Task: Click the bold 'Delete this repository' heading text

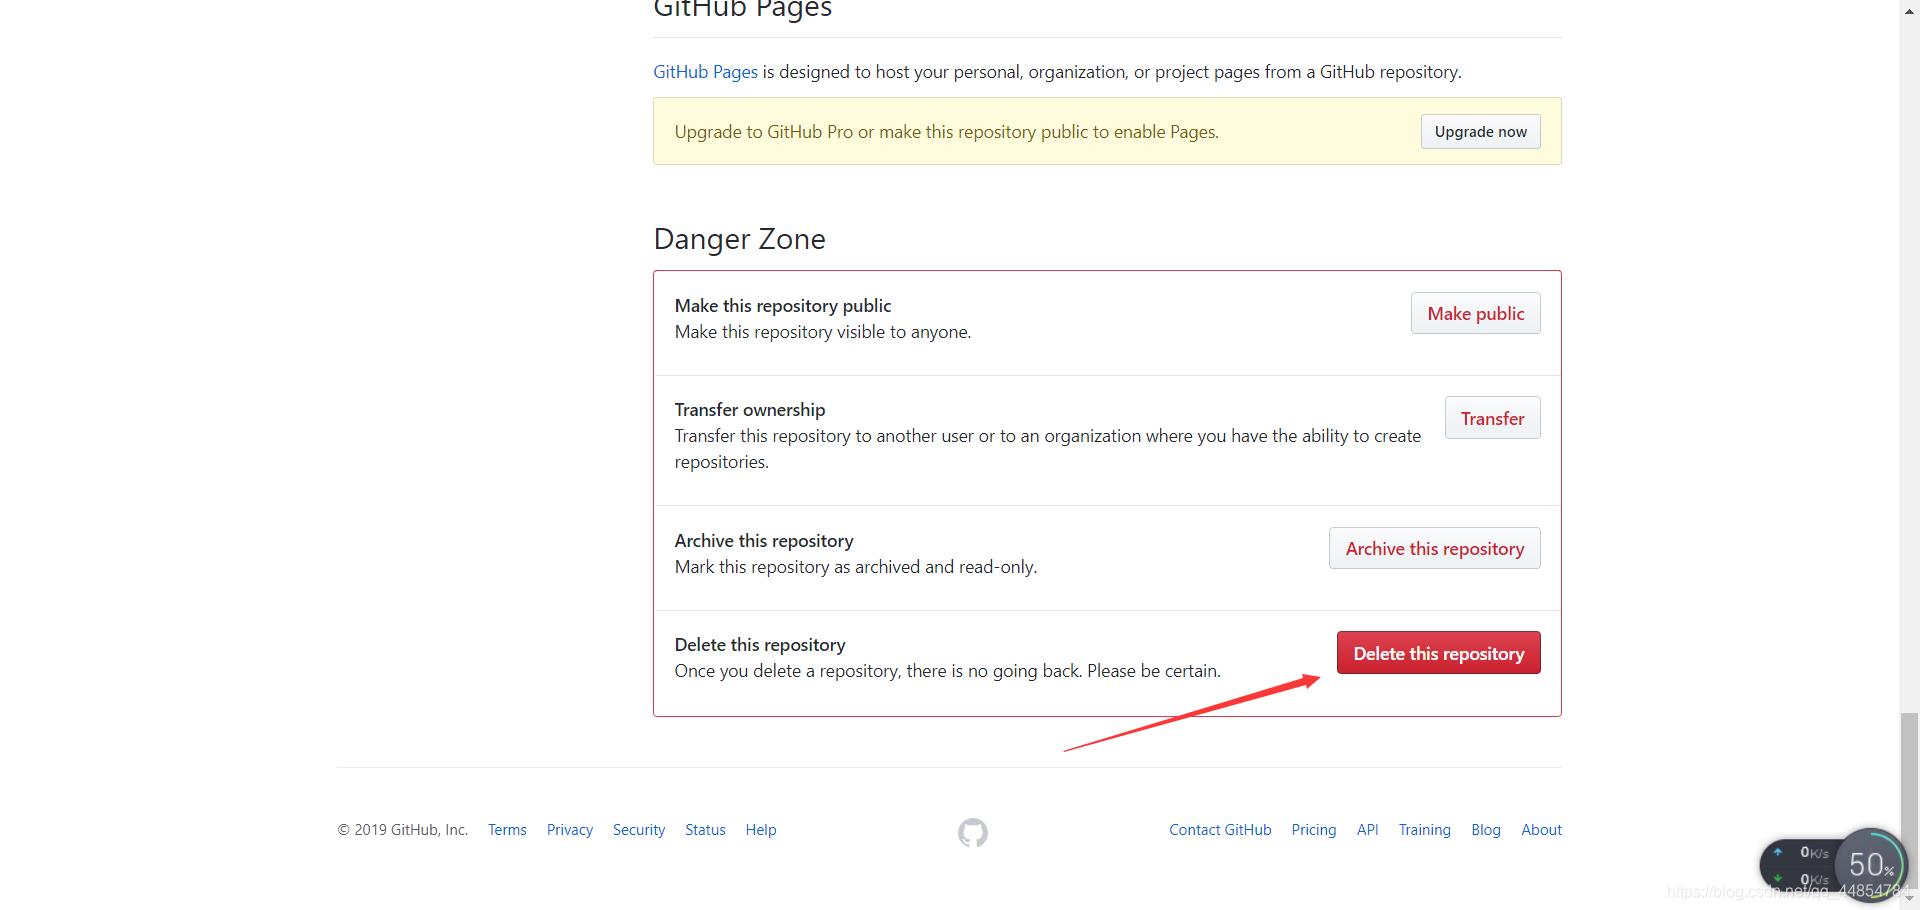Action: [760, 645]
